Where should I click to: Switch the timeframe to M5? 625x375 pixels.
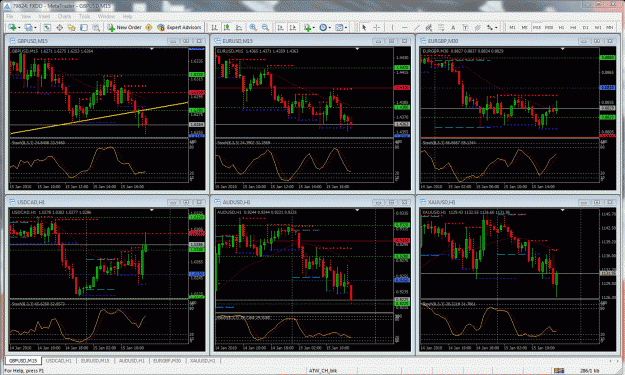tap(525, 27)
